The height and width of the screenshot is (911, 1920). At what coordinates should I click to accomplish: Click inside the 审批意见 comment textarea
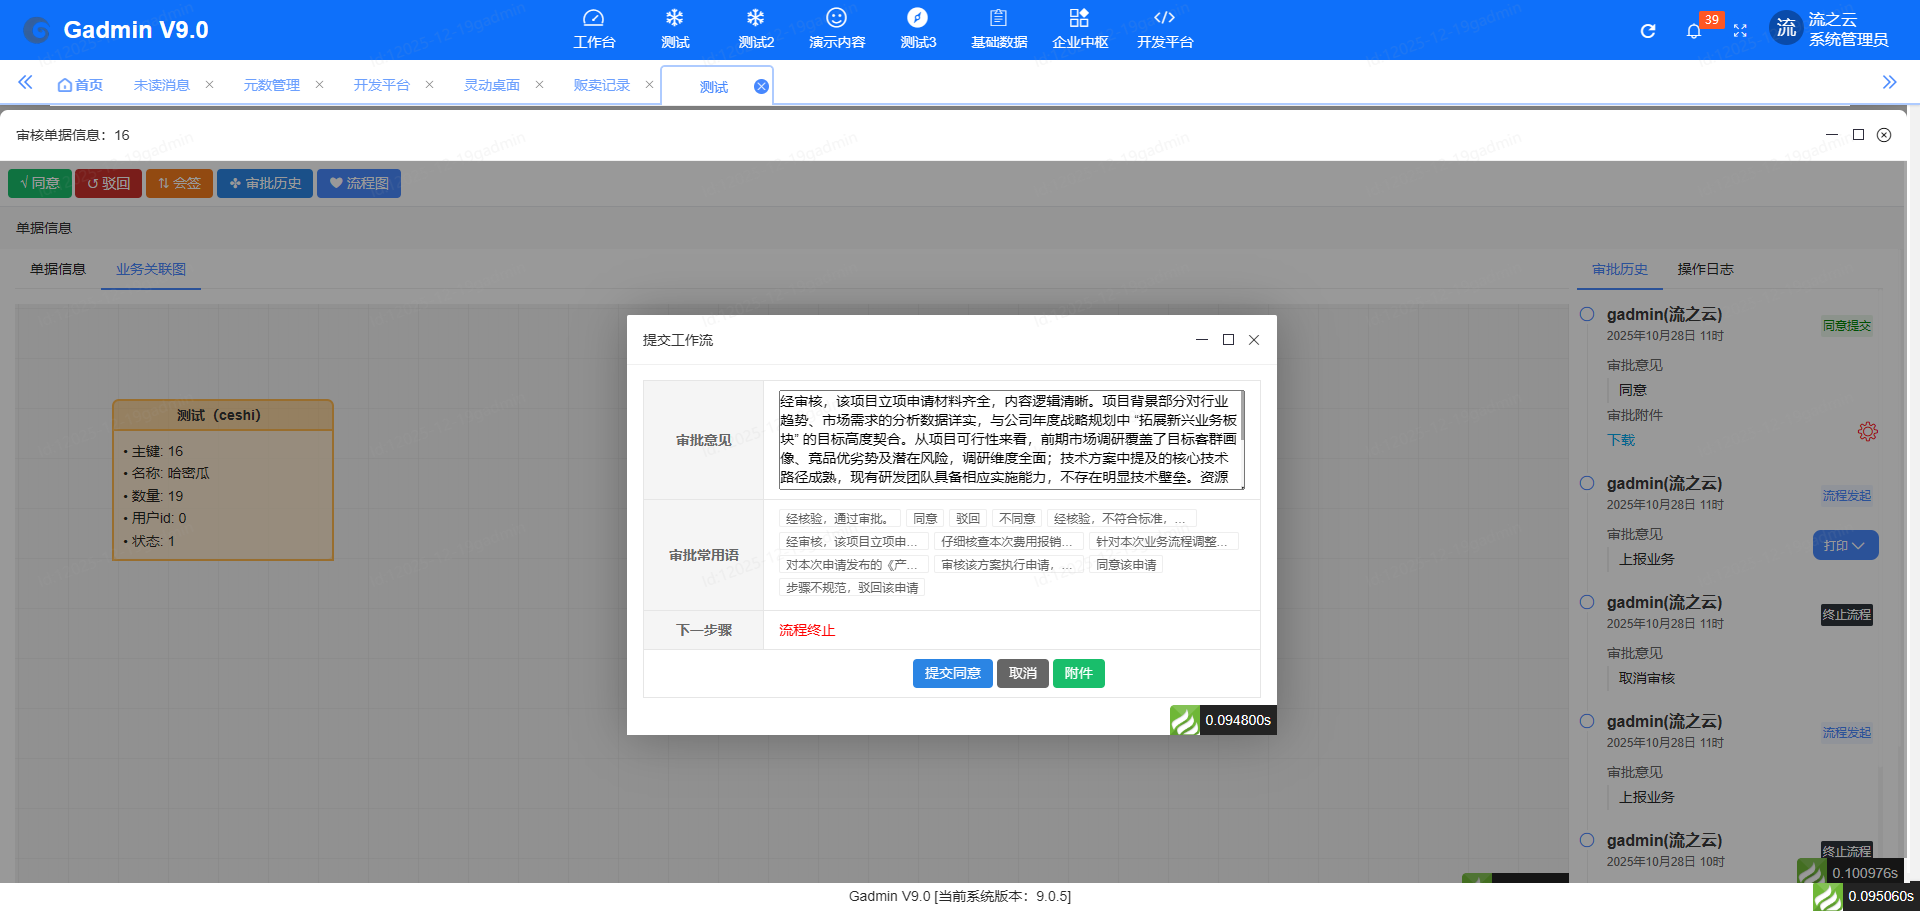pos(1010,438)
